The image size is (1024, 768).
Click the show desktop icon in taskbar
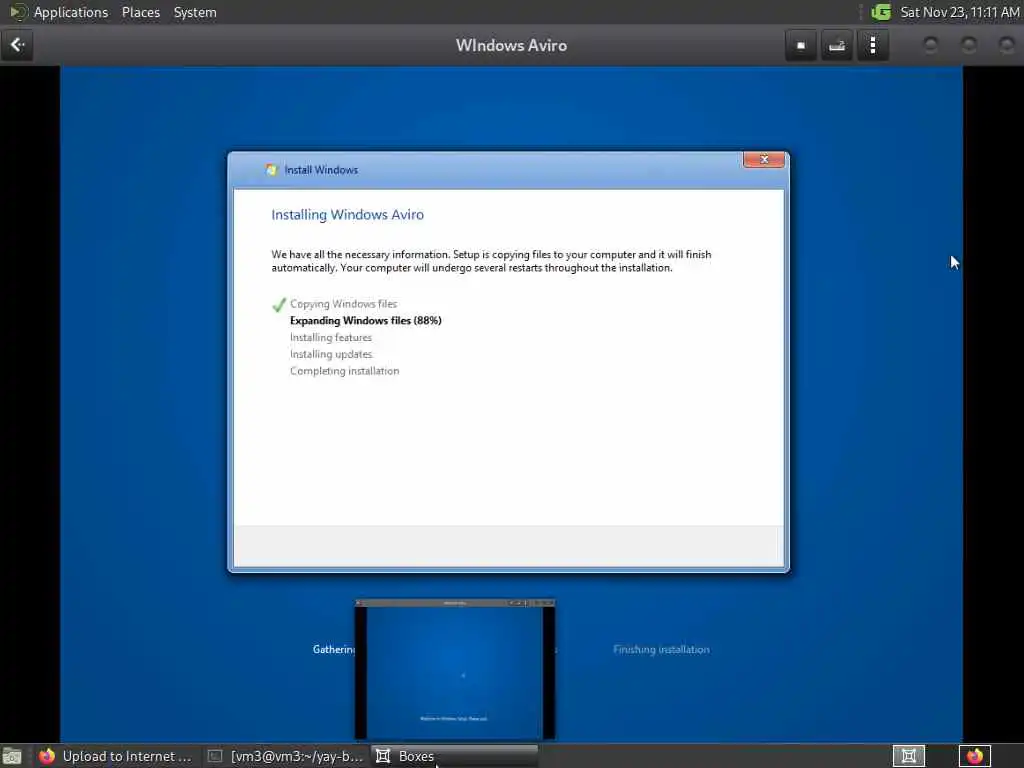pyautogui.click(x=12, y=757)
